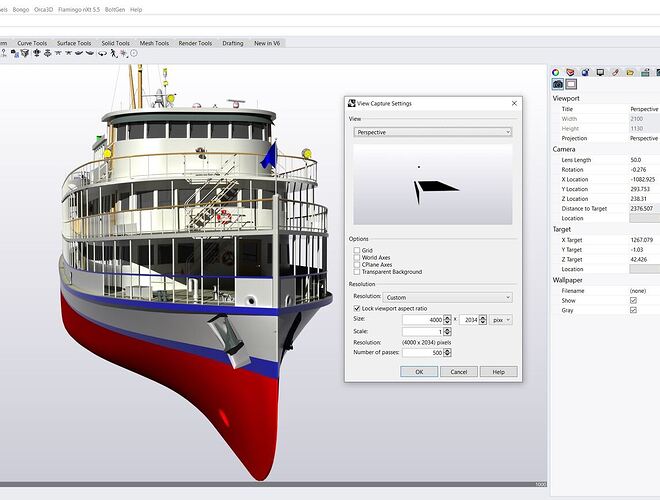
Task: Click the target pin icon in toolbar
Action: coord(4,53)
